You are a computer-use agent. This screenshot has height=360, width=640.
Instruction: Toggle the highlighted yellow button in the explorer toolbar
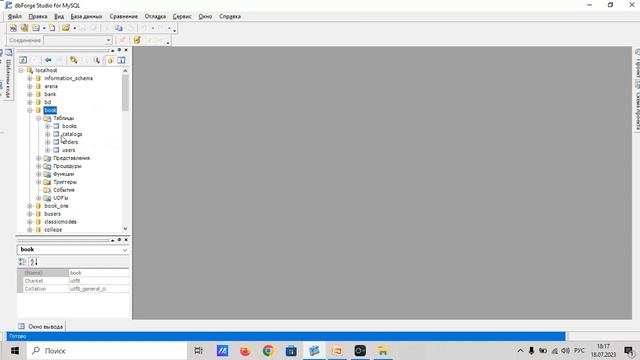pos(110,60)
